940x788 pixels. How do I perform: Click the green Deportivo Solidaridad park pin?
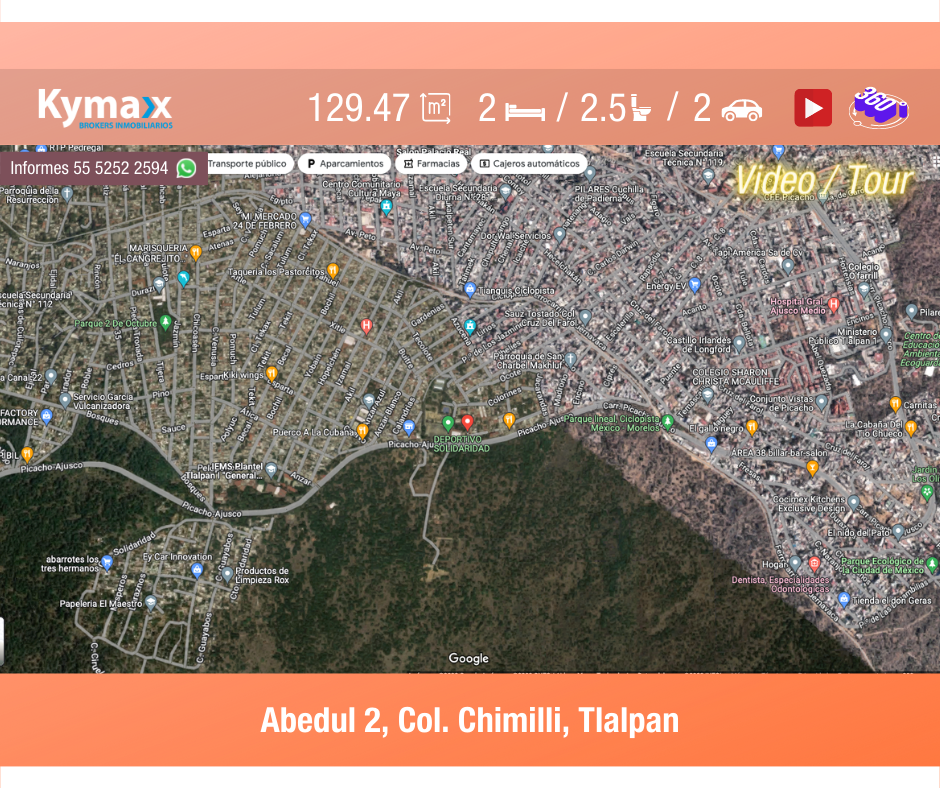(448, 423)
